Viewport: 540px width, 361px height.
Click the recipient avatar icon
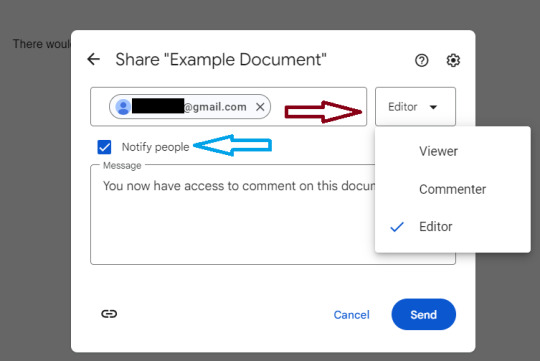pos(123,107)
